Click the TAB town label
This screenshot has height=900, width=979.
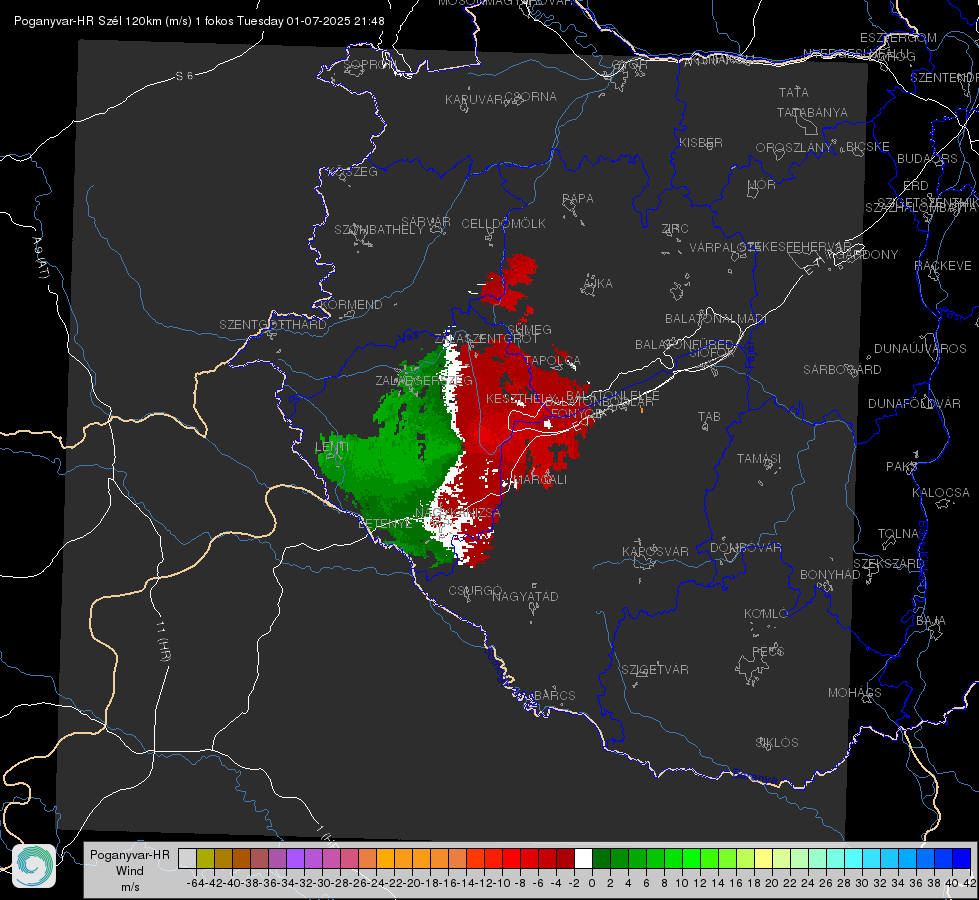coord(709,417)
